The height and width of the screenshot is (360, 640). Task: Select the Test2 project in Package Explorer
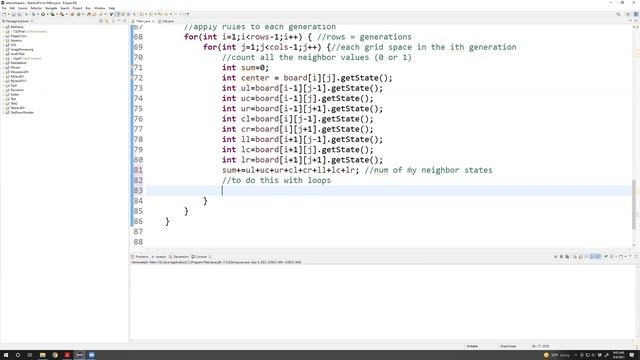pos(14,103)
